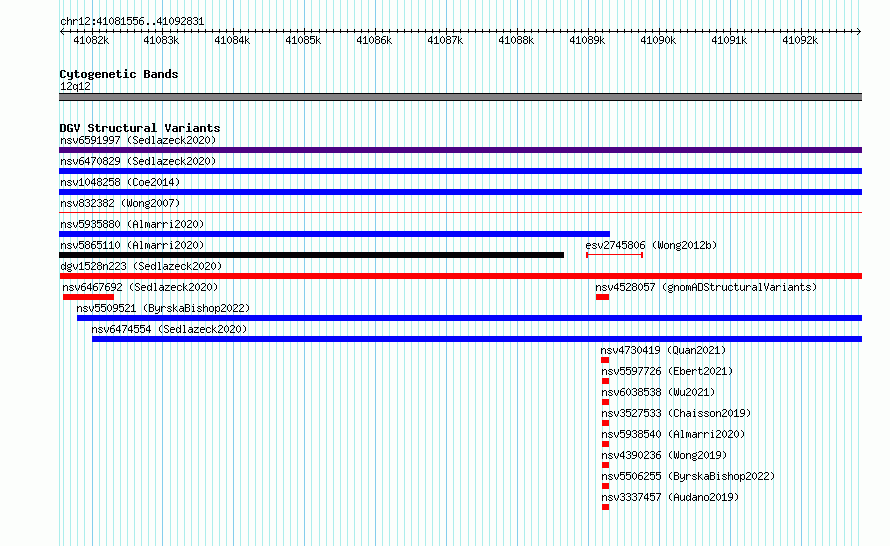Click the thin red nsv832382 line
The image size is (890, 546).
pos(460,213)
